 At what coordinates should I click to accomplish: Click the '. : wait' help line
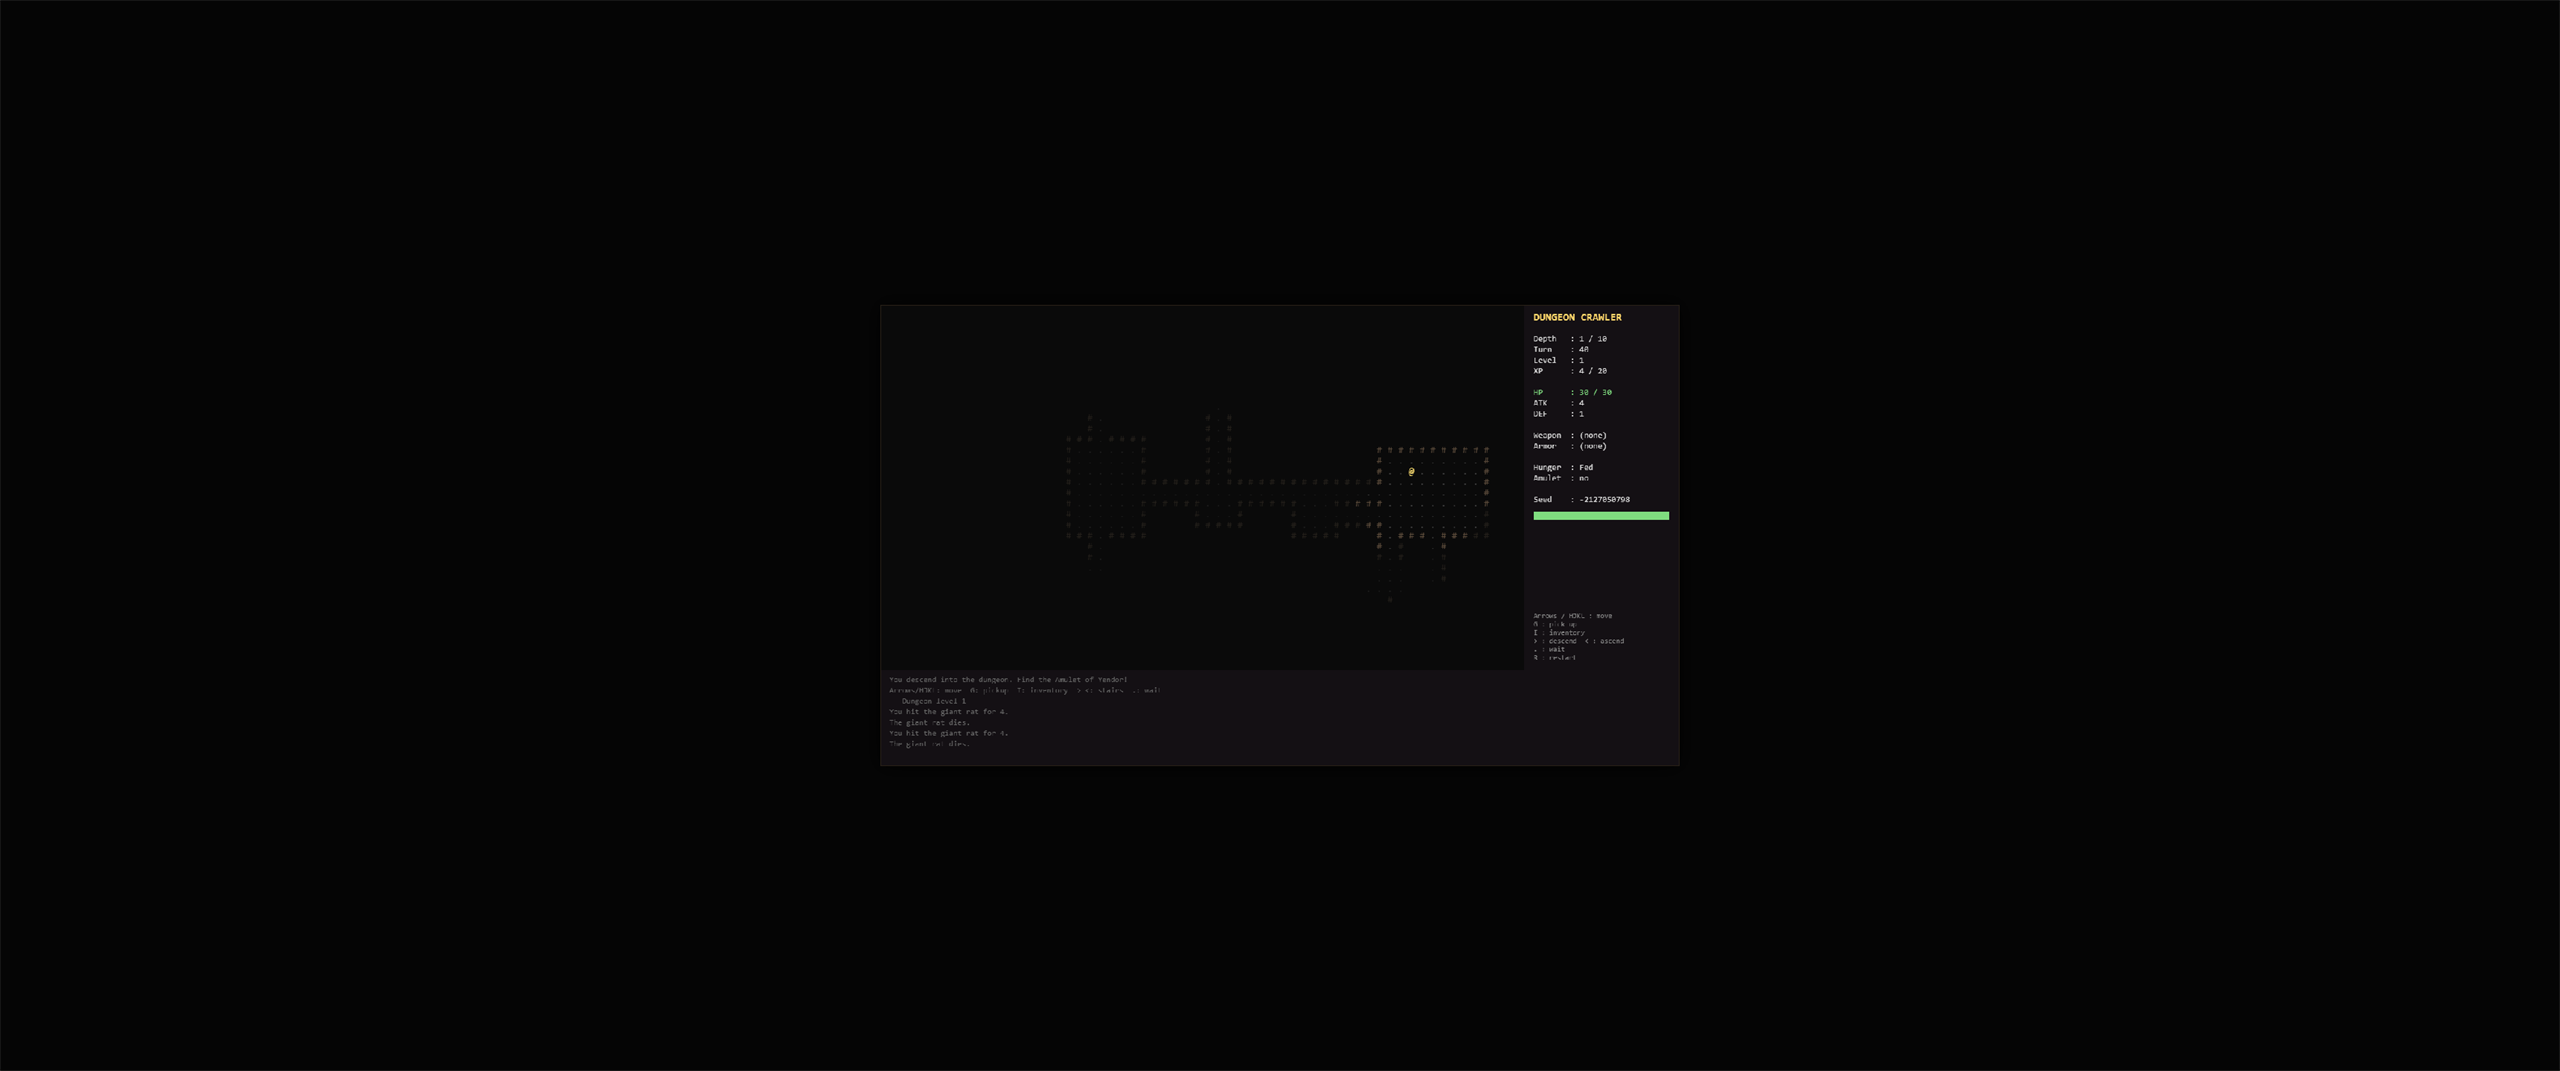(1549, 649)
